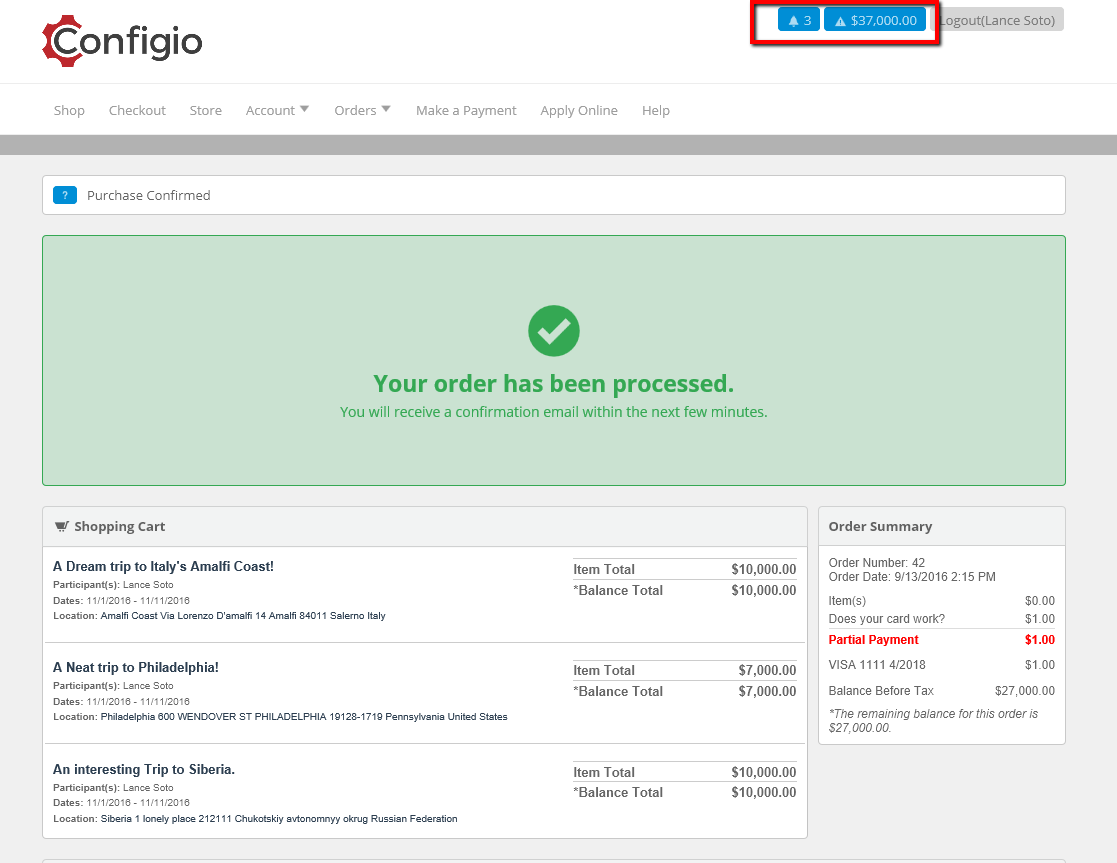Click the blue question mark help icon

(x=65, y=195)
